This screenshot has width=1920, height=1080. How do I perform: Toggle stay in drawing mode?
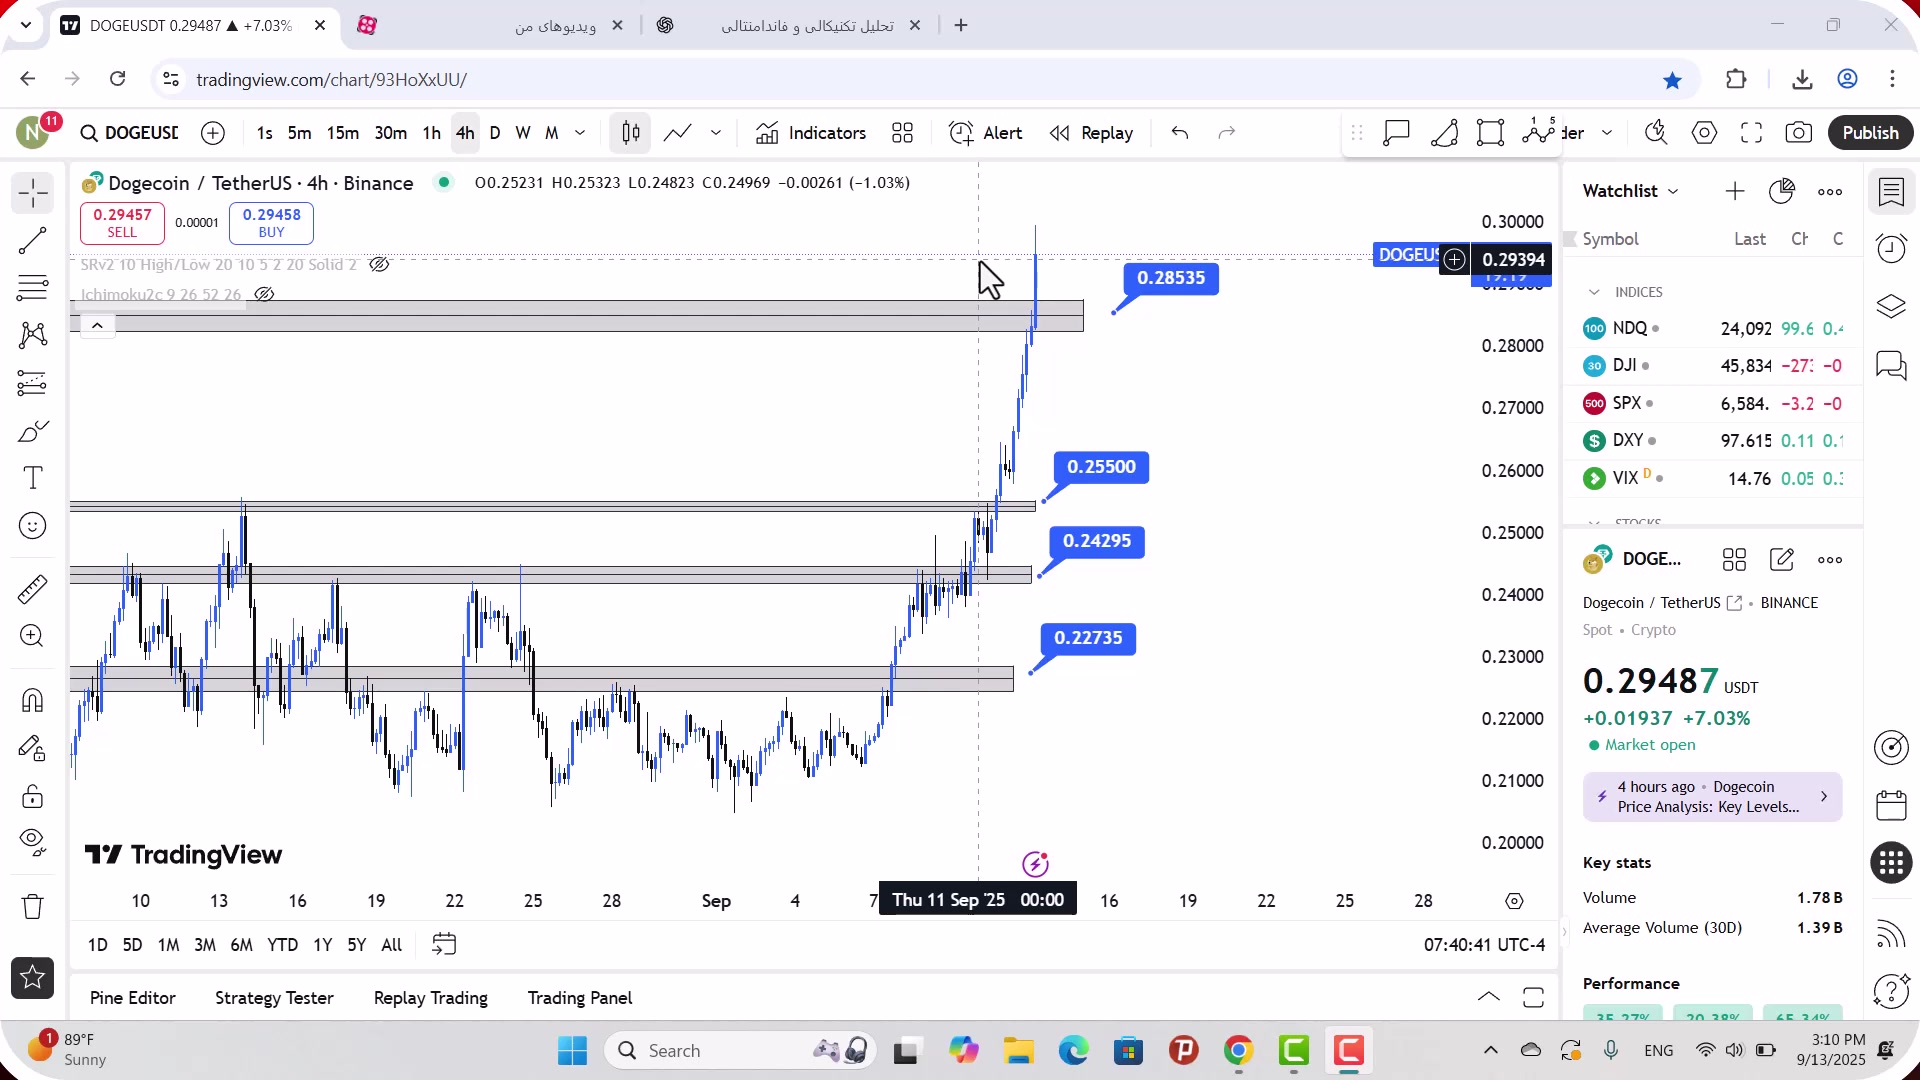tap(33, 748)
